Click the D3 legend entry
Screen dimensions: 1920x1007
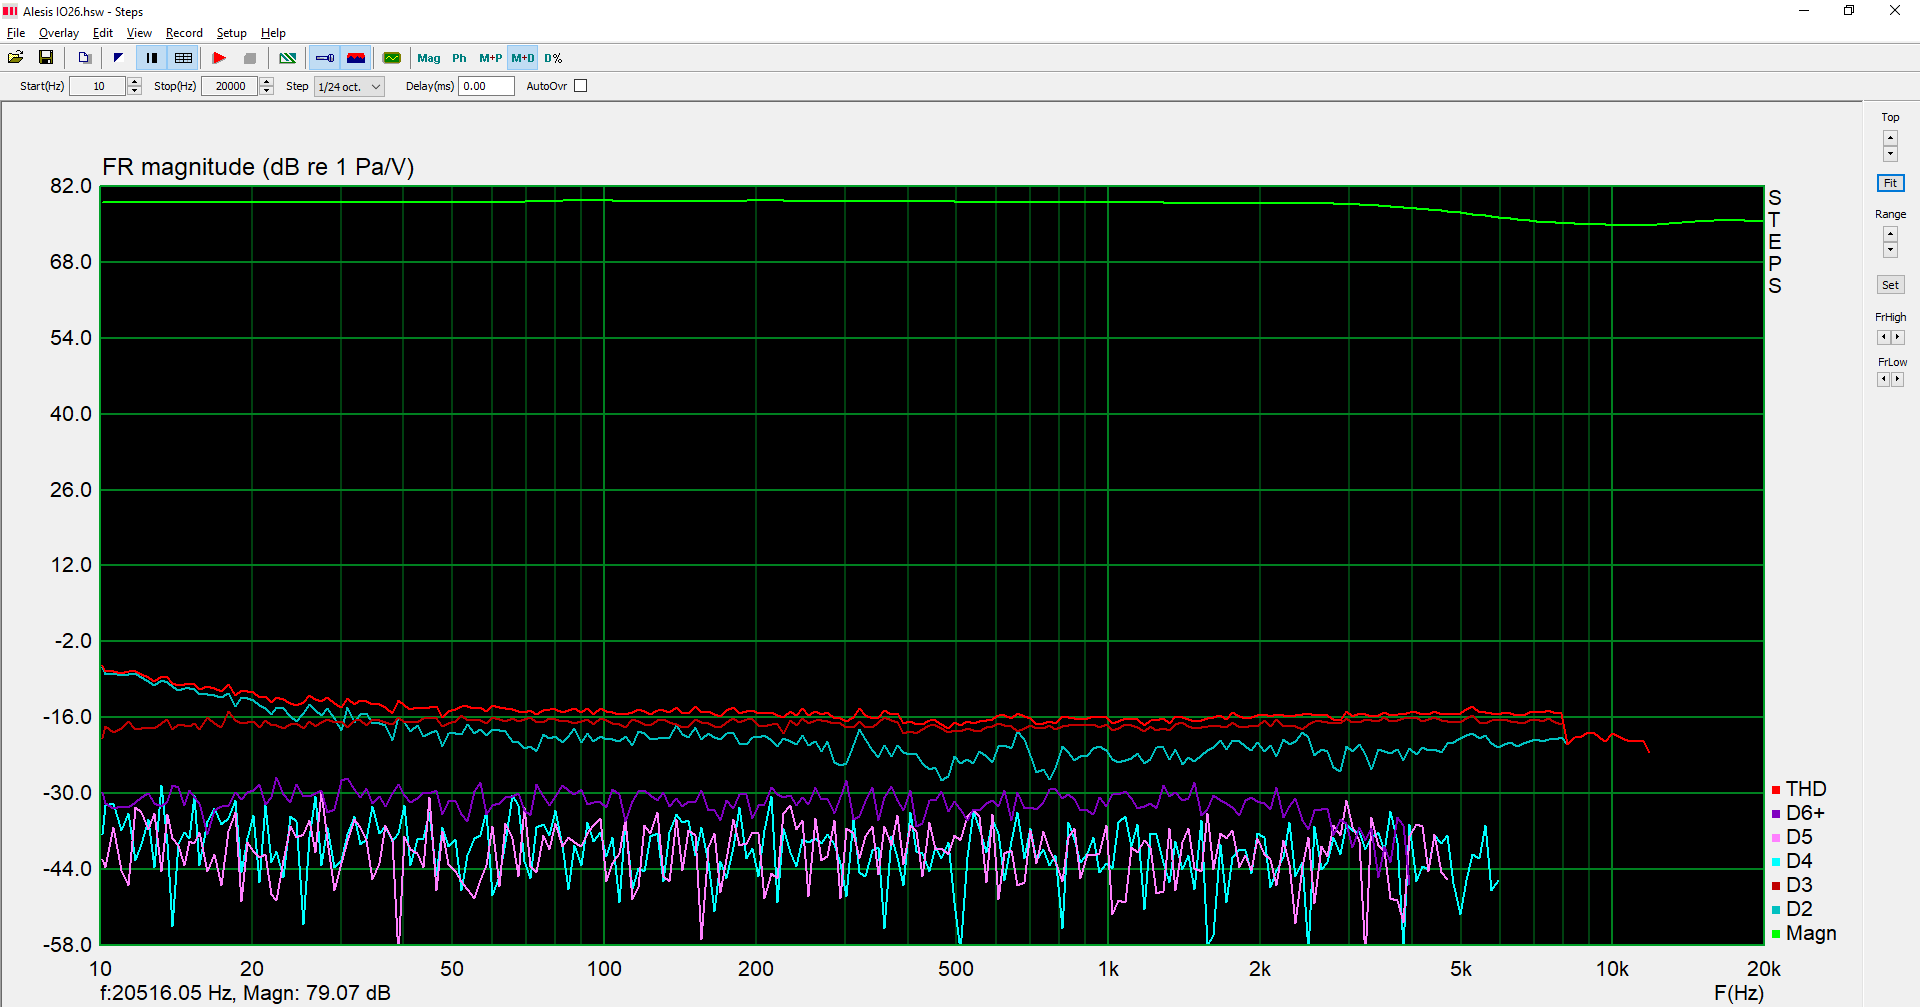coord(1792,885)
